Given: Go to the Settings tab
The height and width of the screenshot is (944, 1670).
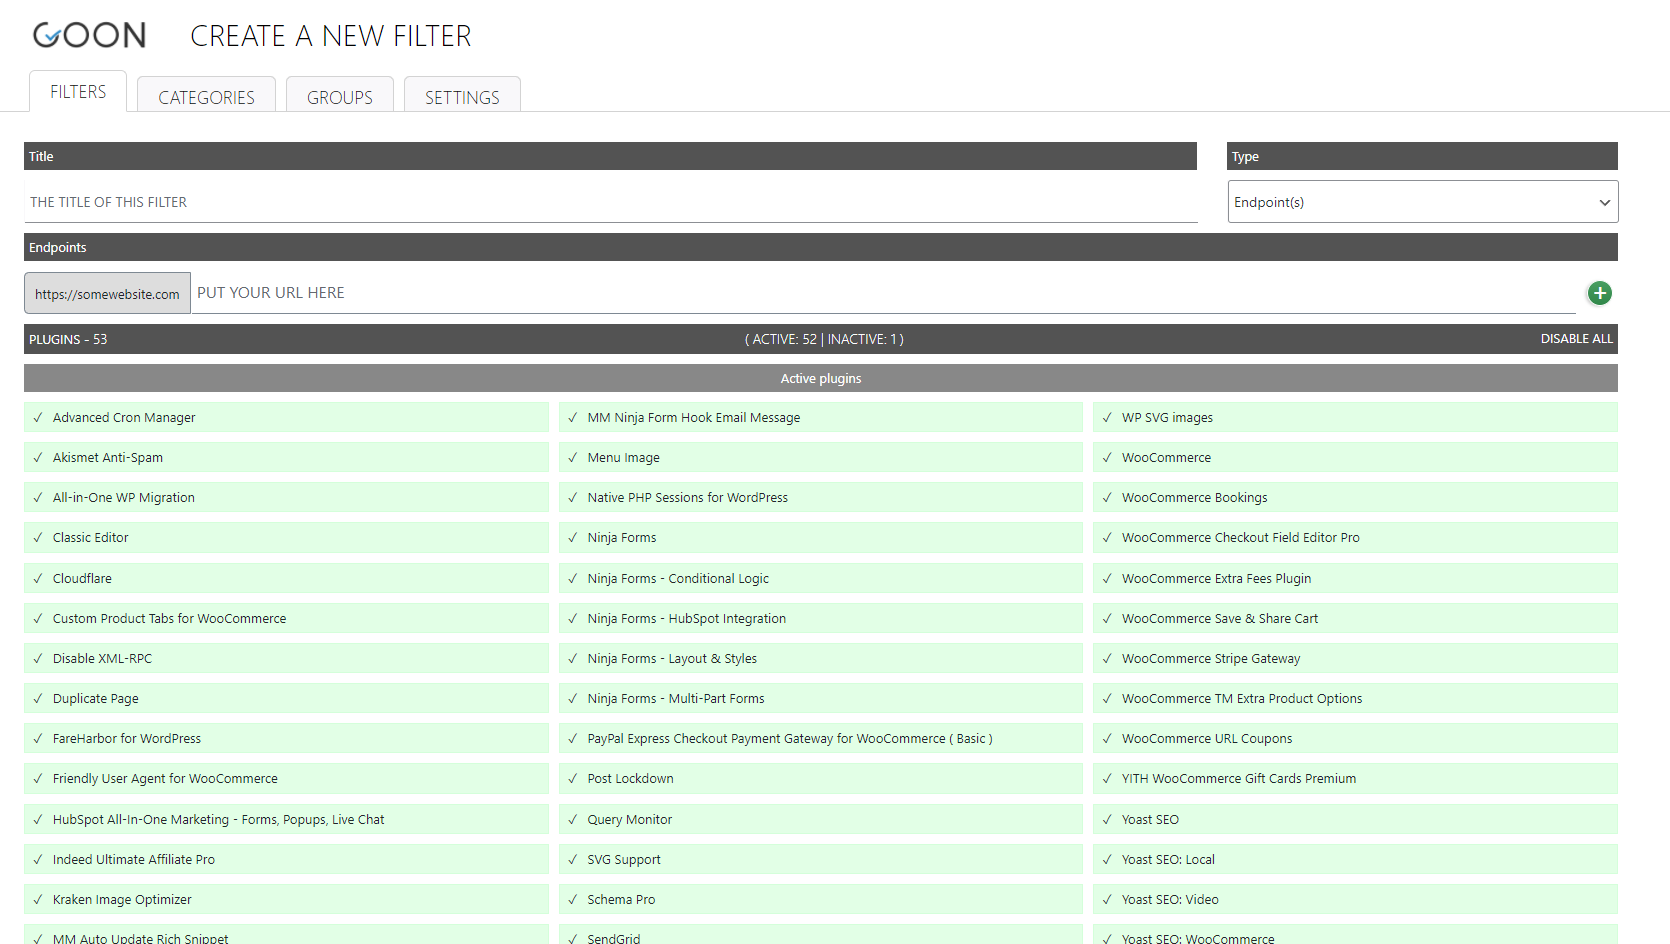Looking at the screenshot, I should click(462, 96).
